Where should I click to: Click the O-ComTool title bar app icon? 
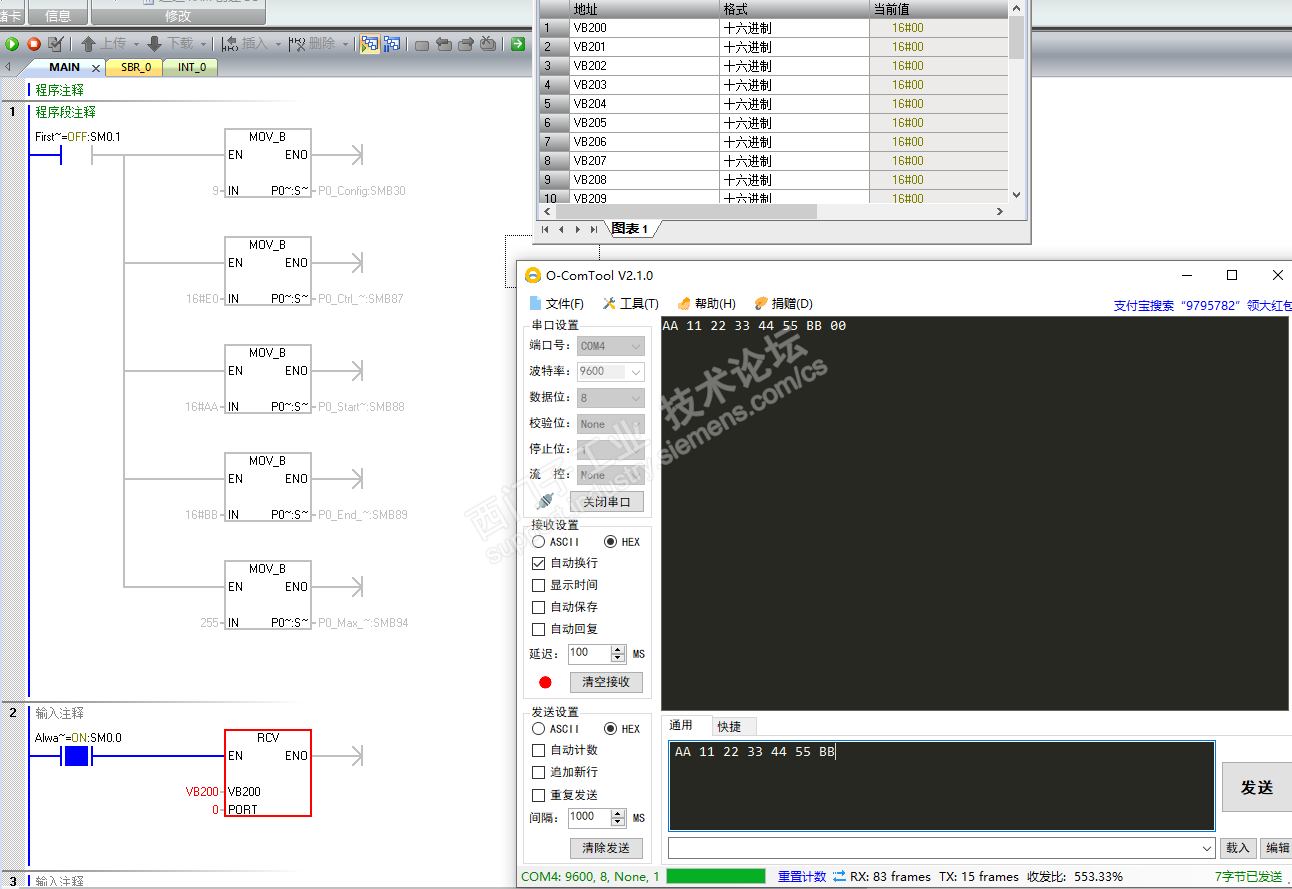coord(532,275)
